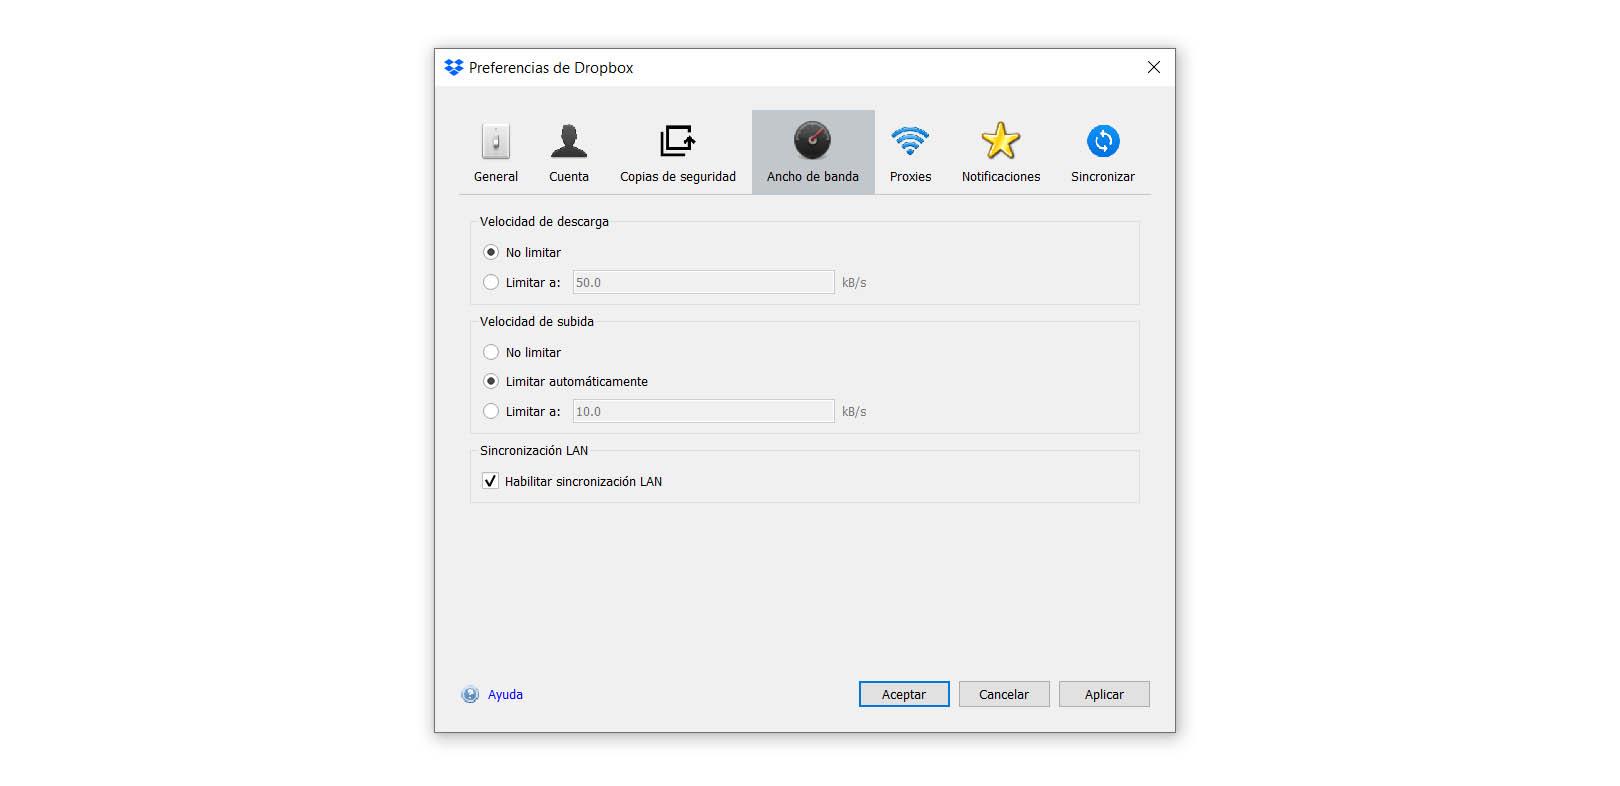
Task: Click the Aceptar button
Action: click(x=904, y=694)
